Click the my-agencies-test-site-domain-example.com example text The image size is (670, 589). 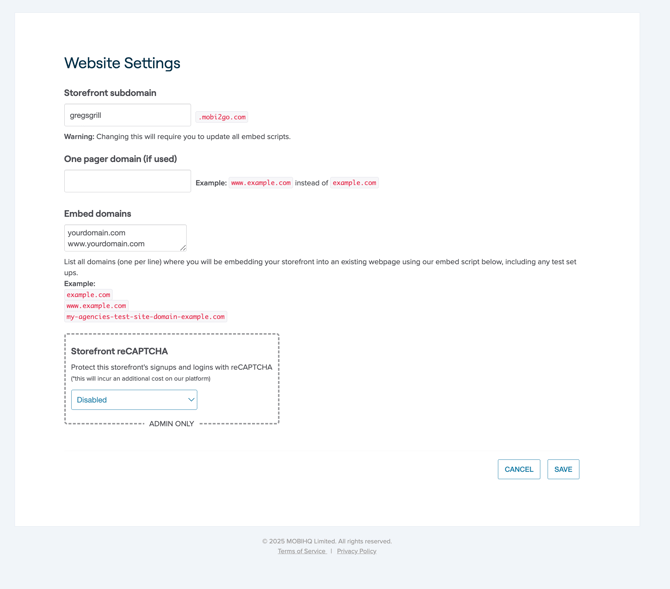145,317
